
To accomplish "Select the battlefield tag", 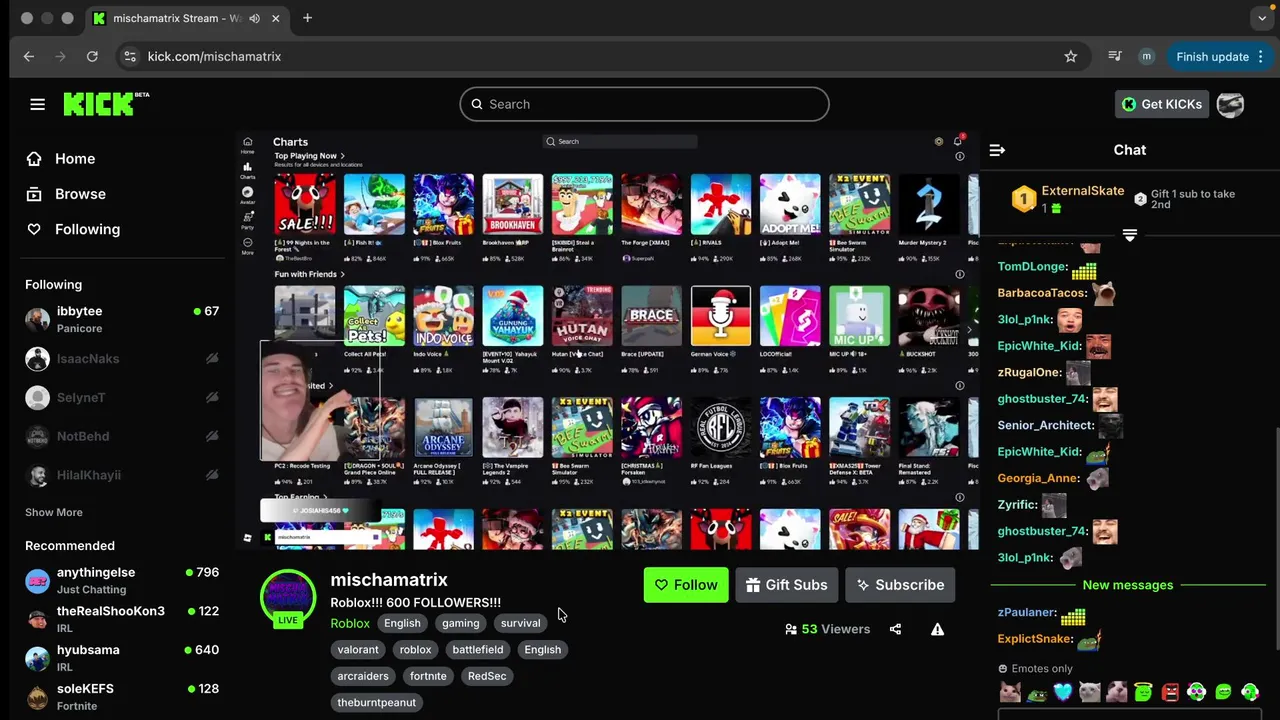I will click(478, 650).
